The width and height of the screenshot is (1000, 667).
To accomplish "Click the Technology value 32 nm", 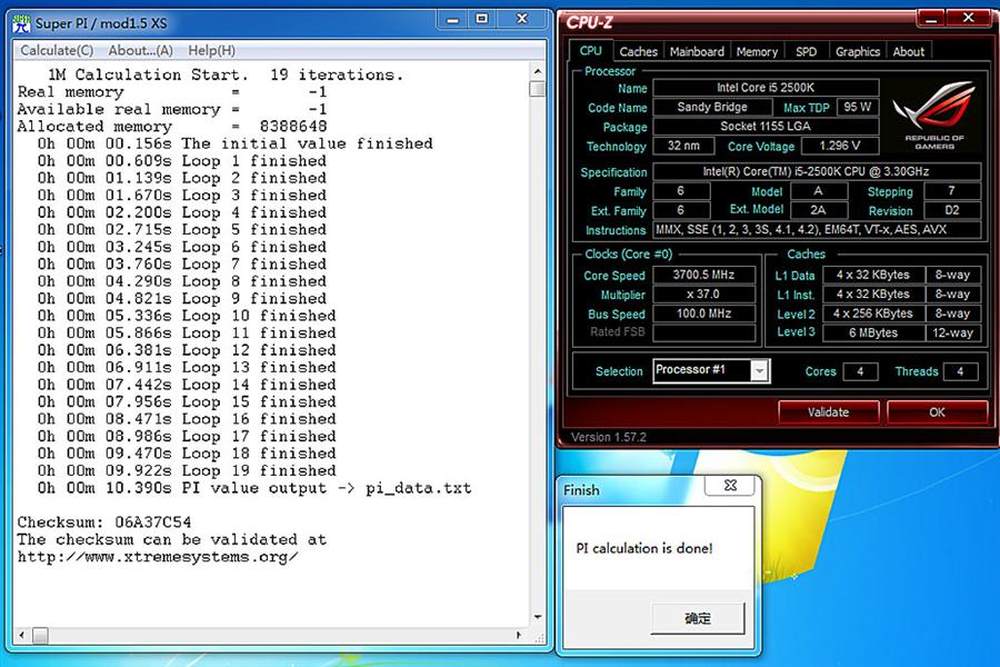I will click(684, 146).
